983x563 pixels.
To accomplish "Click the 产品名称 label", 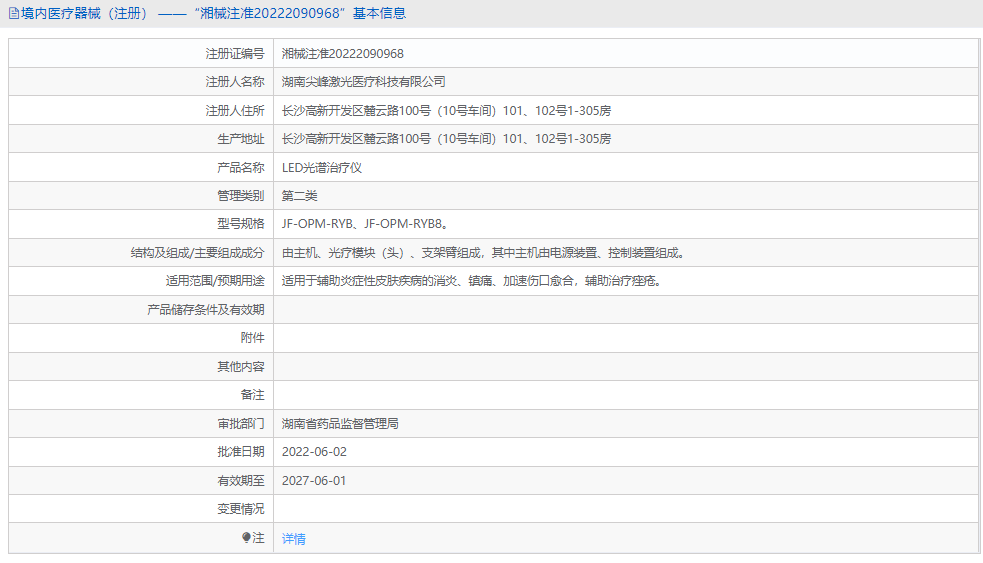I will 241,168.
